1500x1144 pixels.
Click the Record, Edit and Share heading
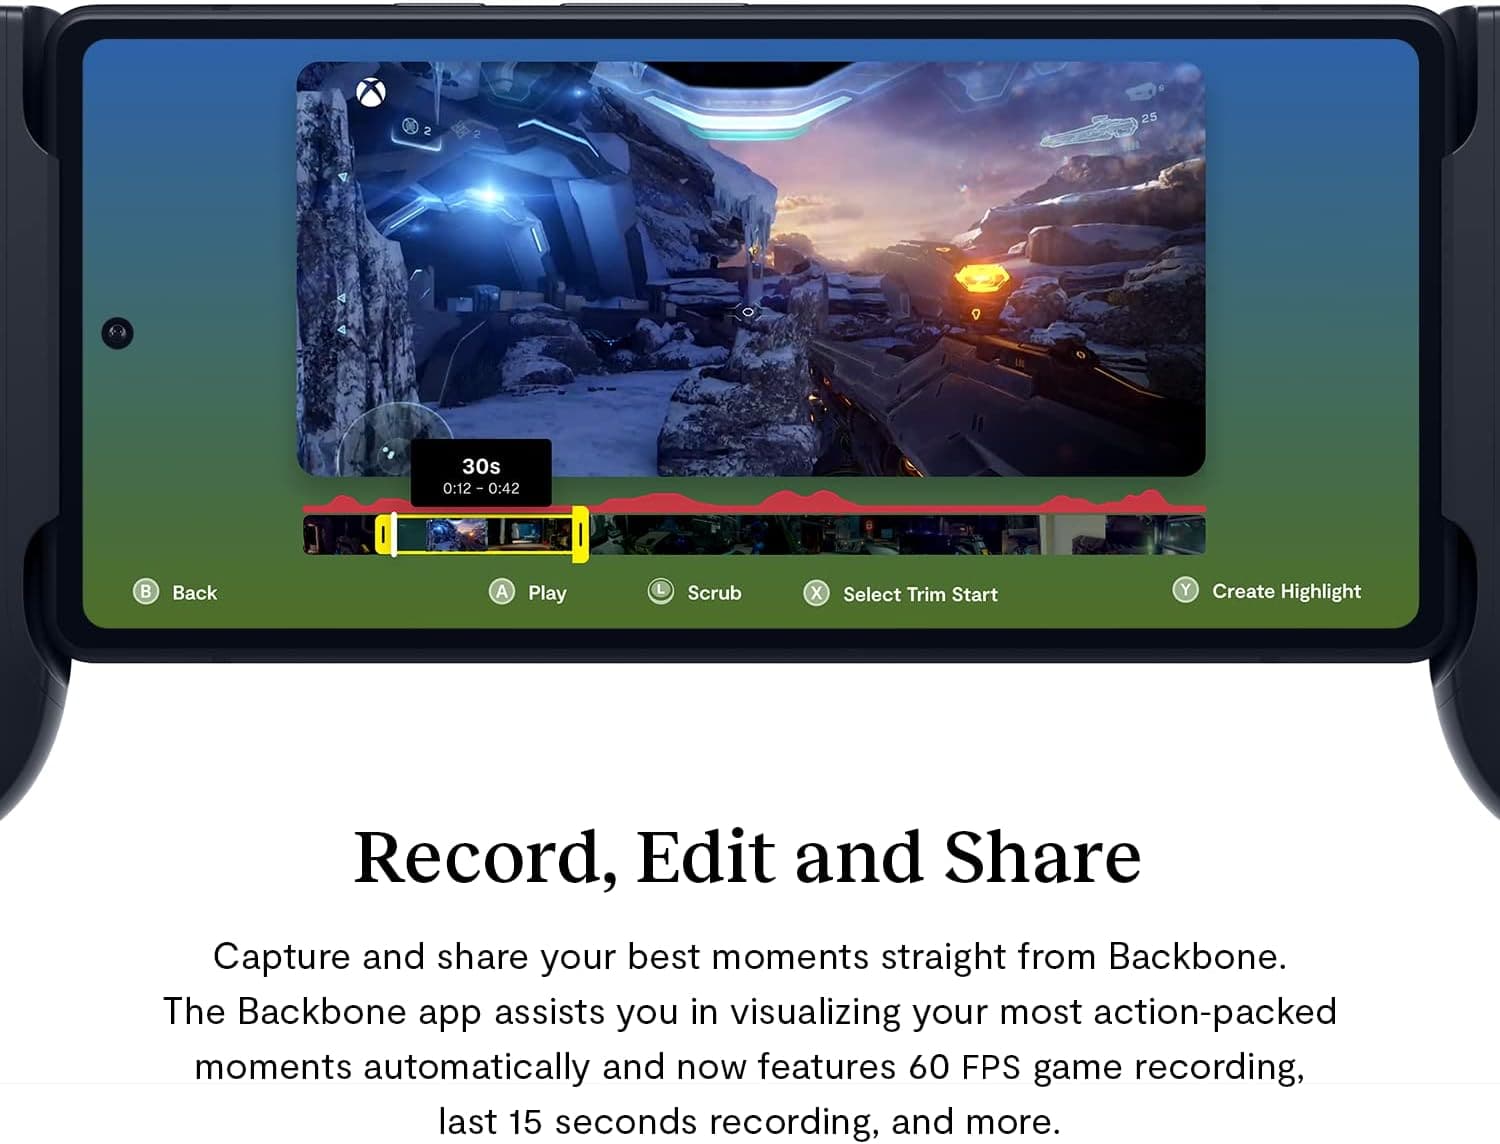747,857
